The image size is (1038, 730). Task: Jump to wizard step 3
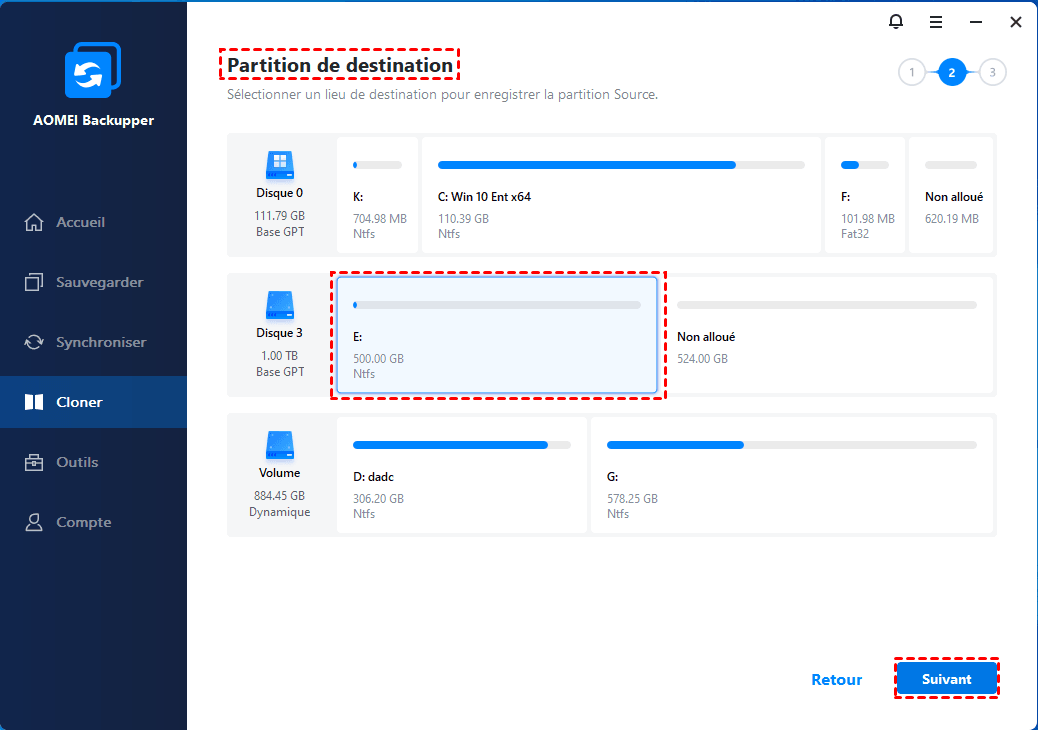coord(992,72)
